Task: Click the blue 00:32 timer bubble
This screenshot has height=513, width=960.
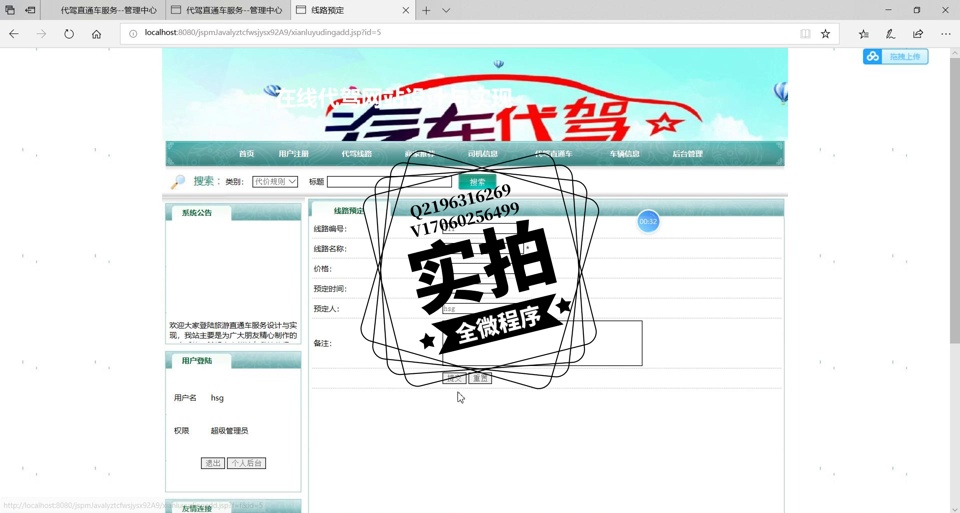Action: pos(648,221)
